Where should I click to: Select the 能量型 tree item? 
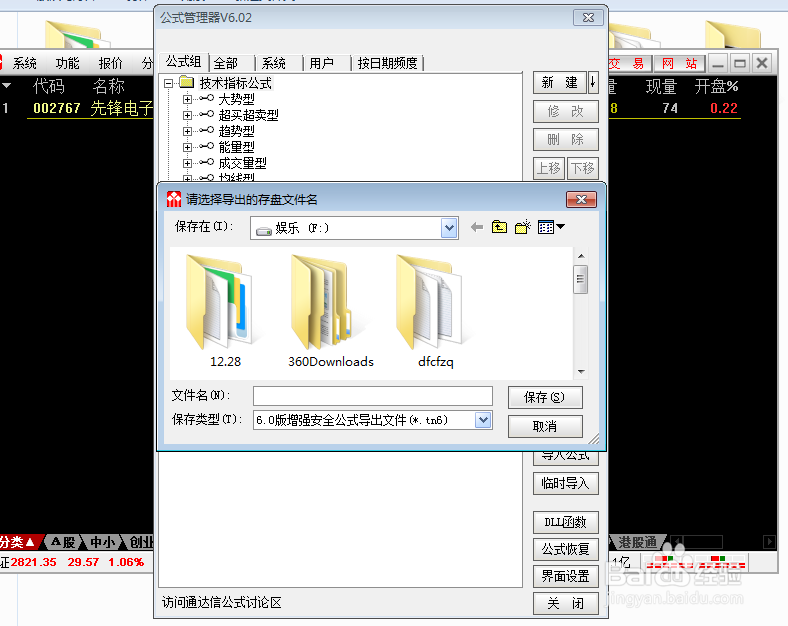coord(236,147)
